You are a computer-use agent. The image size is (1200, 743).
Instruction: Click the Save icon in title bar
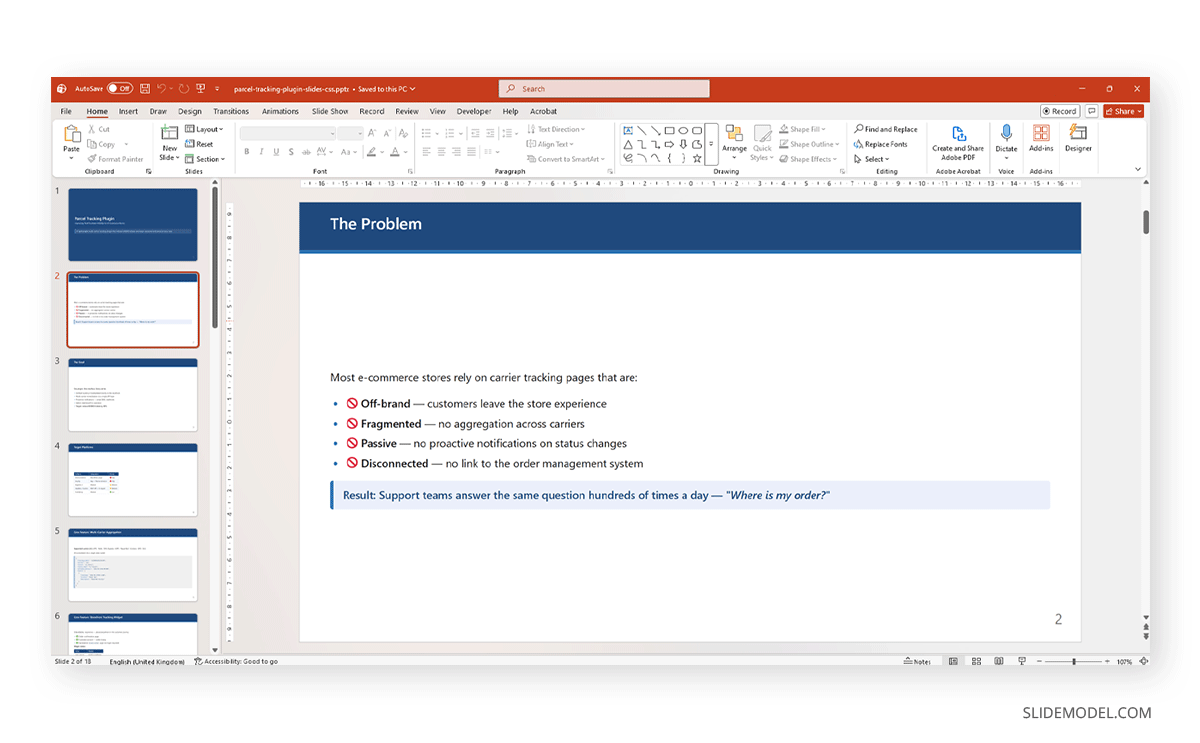(x=145, y=89)
